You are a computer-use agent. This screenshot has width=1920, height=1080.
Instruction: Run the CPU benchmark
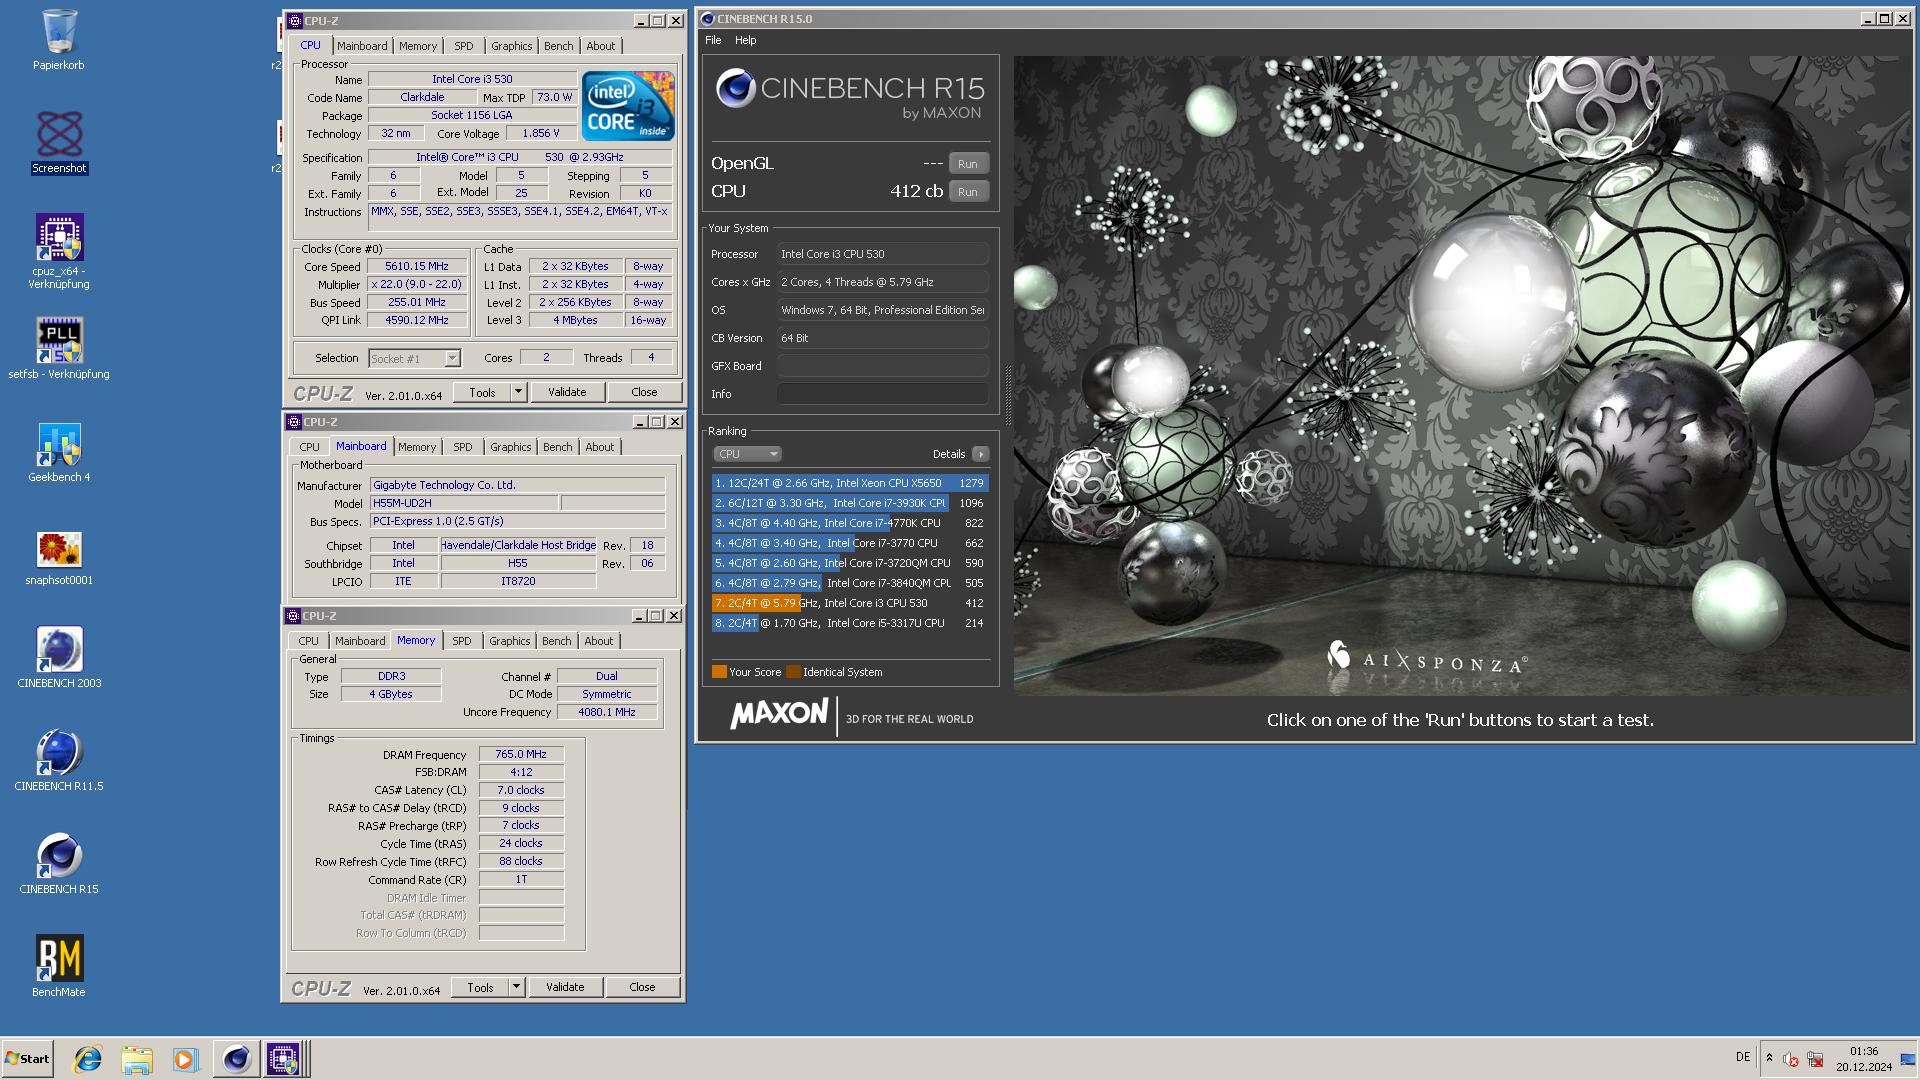pyautogui.click(x=968, y=192)
